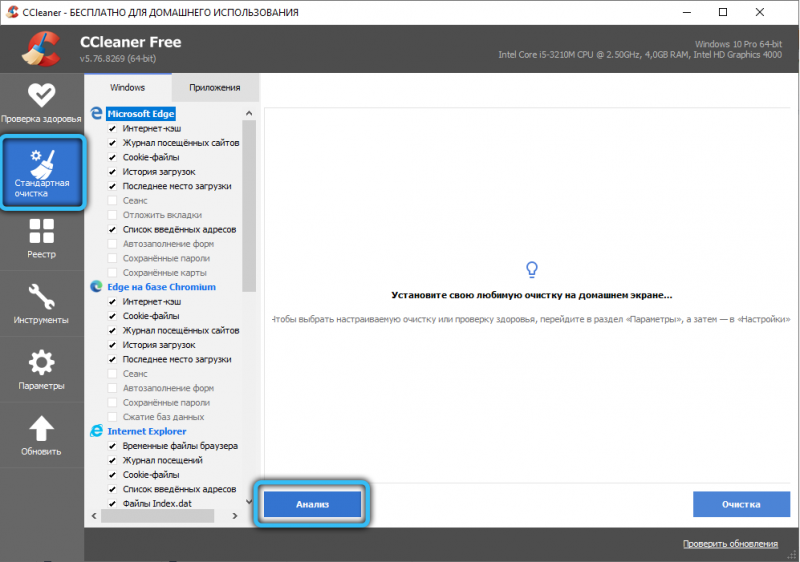
Task: Open the Параметры settings section
Action: coord(41,370)
